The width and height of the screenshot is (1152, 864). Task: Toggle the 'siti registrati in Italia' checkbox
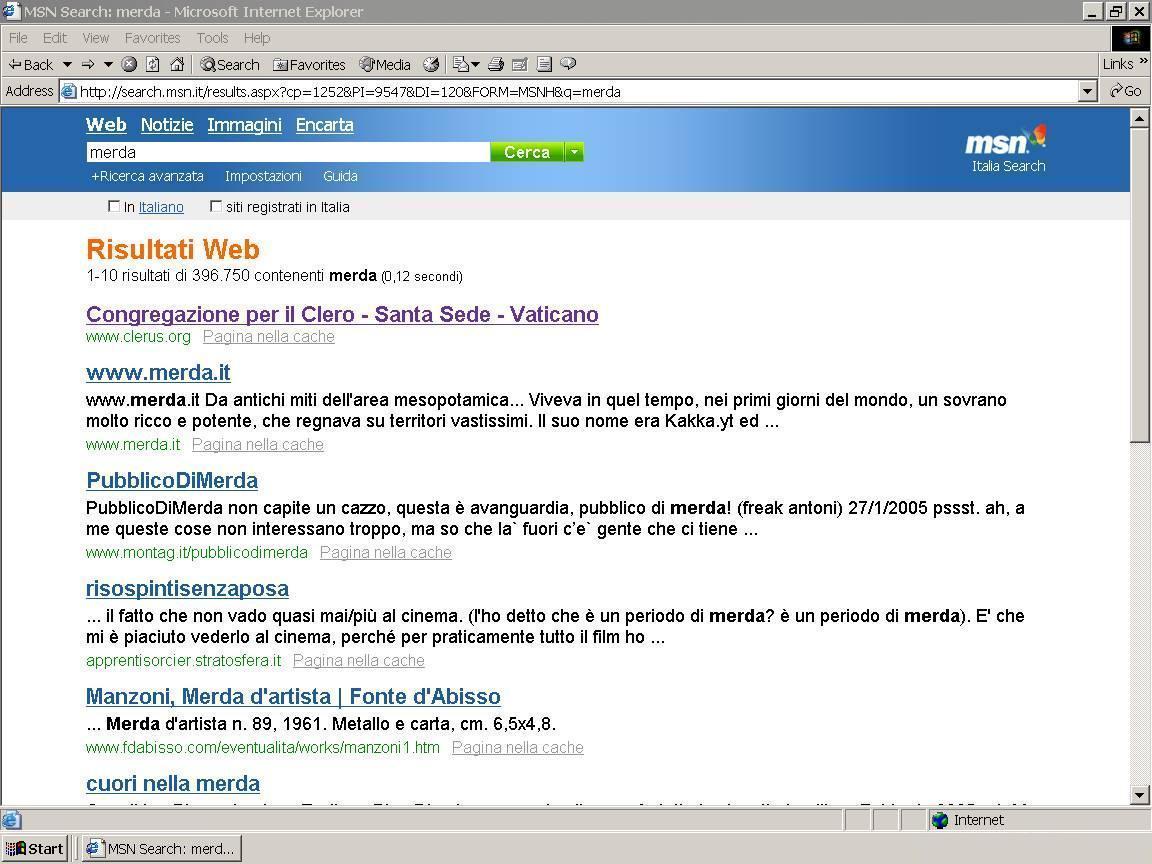216,206
